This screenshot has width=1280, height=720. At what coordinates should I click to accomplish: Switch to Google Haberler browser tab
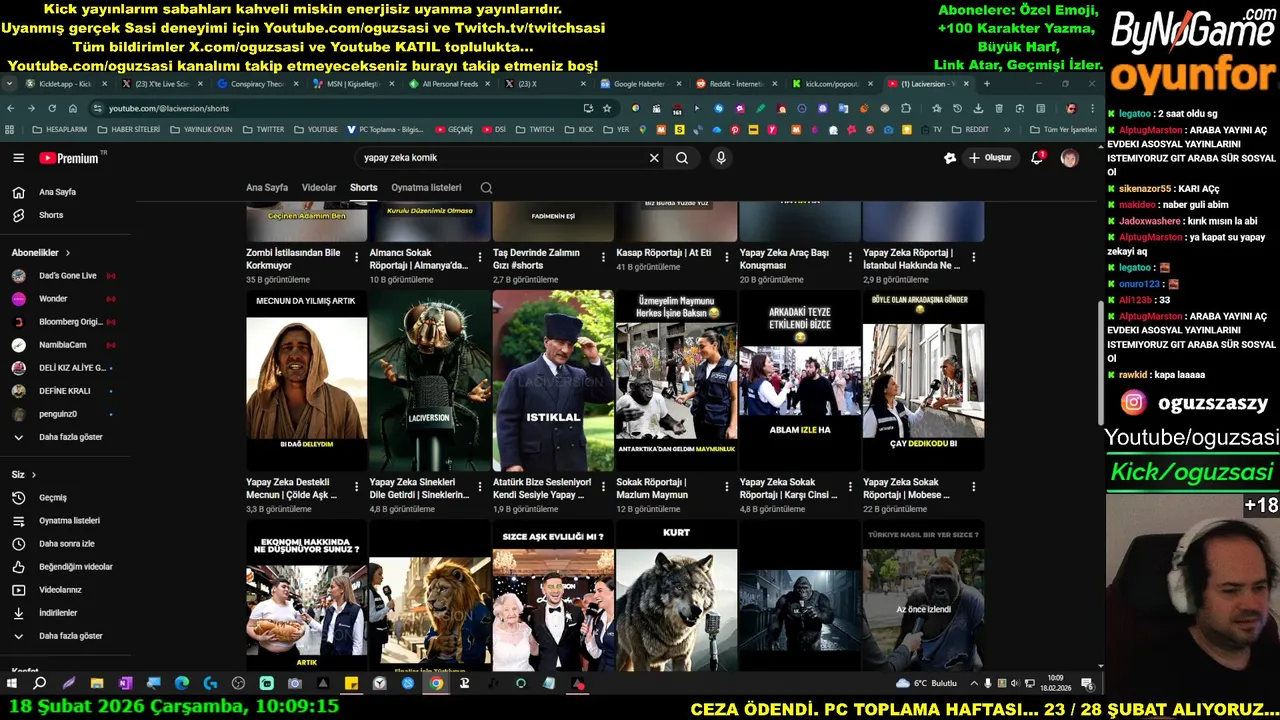[x=638, y=84]
